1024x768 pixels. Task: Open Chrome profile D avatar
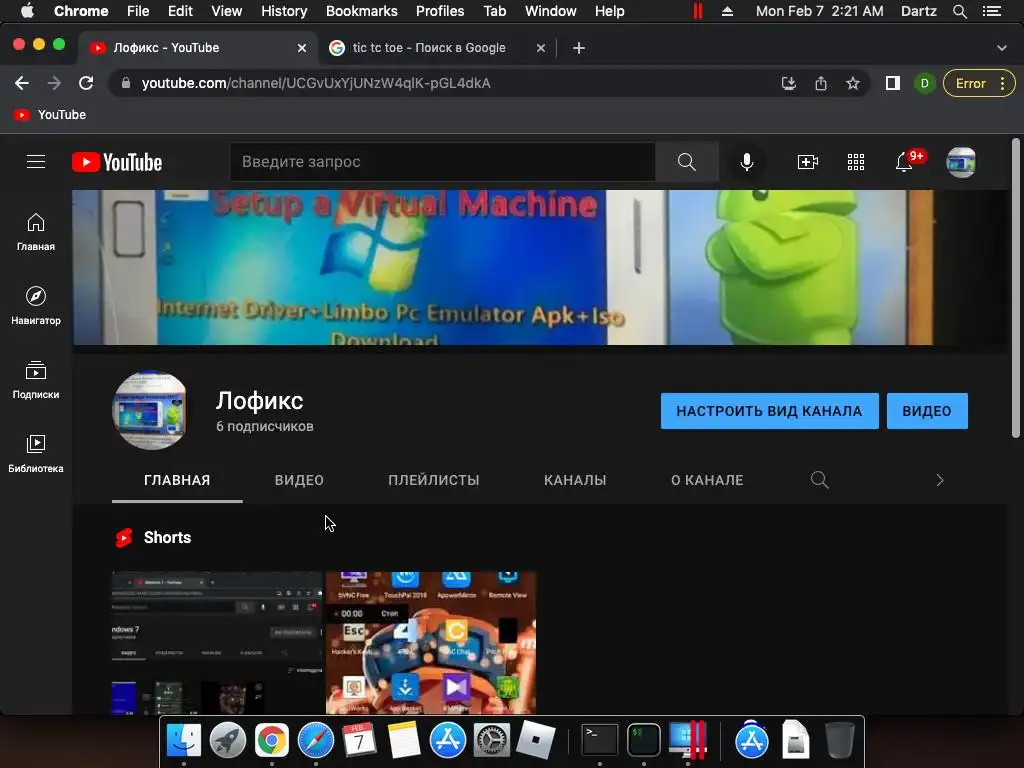(925, 83)
